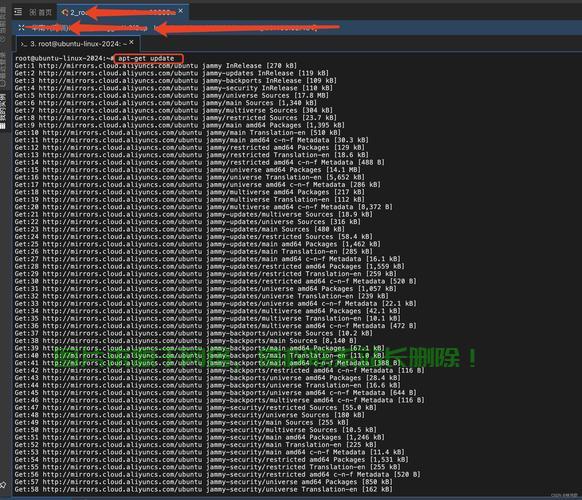582x500 pixels.
Task: Click line Get:6 jammy/main Sources
Action: (x=166, y=103)
